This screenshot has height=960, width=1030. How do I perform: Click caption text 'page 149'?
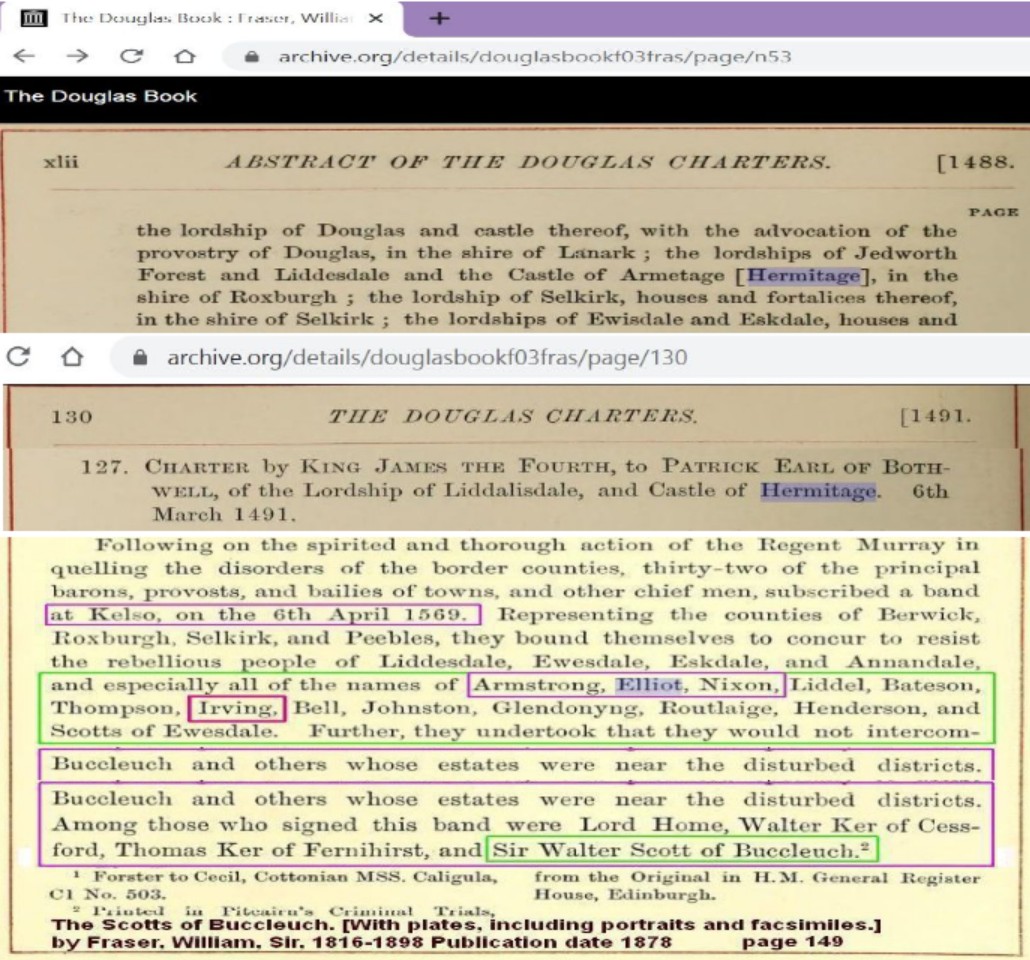[792, 942]
